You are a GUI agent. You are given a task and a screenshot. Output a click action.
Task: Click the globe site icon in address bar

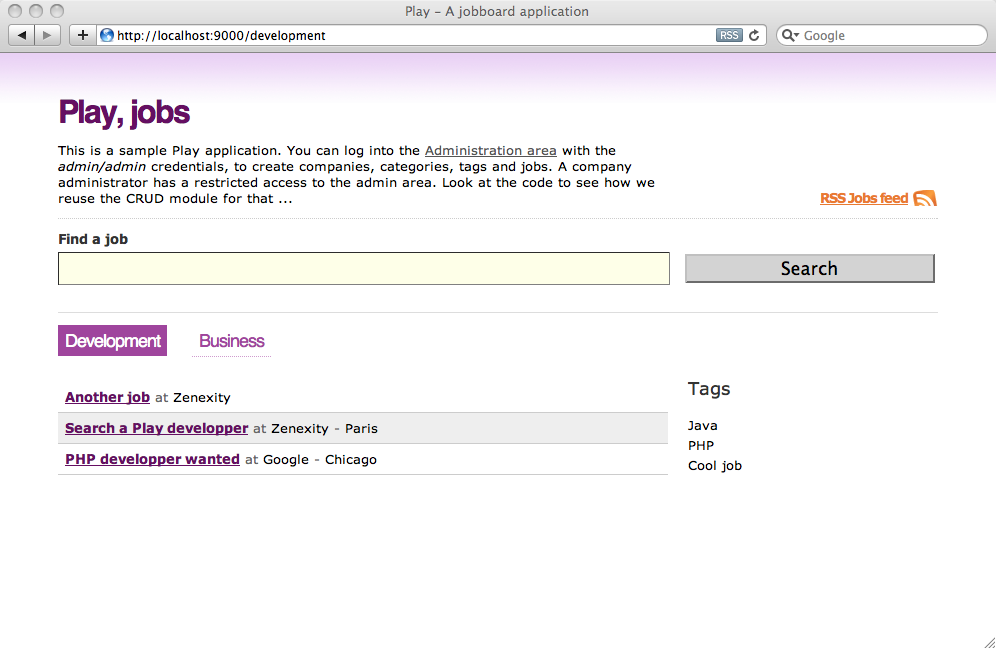tap(107, 35)
